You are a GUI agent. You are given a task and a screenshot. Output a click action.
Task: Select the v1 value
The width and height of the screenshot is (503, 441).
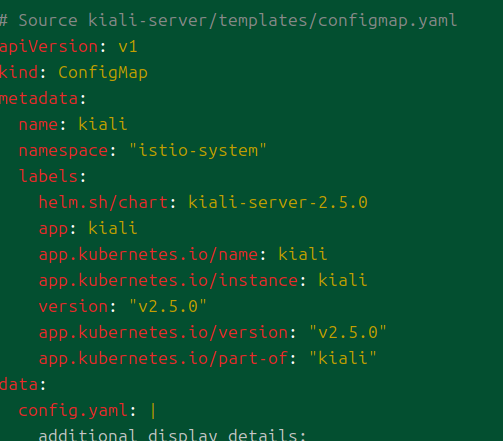128,47
